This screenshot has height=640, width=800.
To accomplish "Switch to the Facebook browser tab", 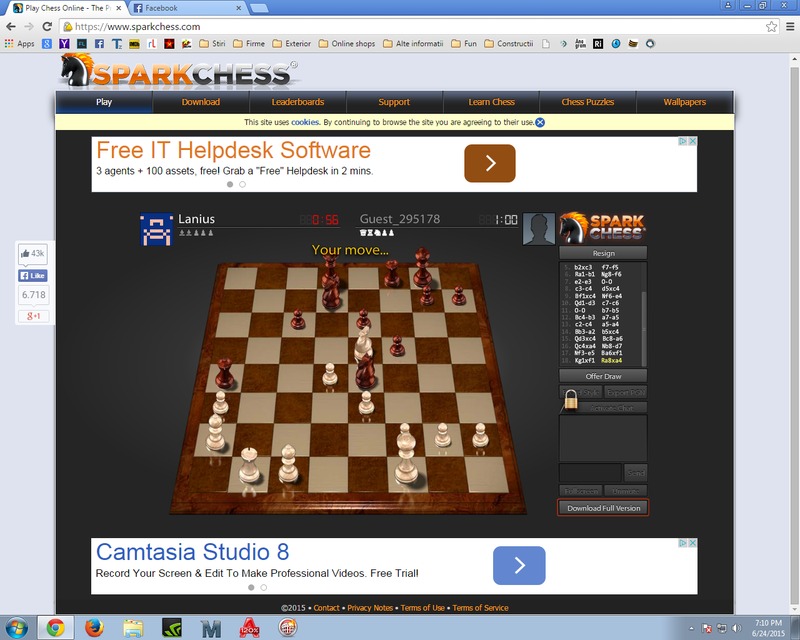I will pos(187,8).
